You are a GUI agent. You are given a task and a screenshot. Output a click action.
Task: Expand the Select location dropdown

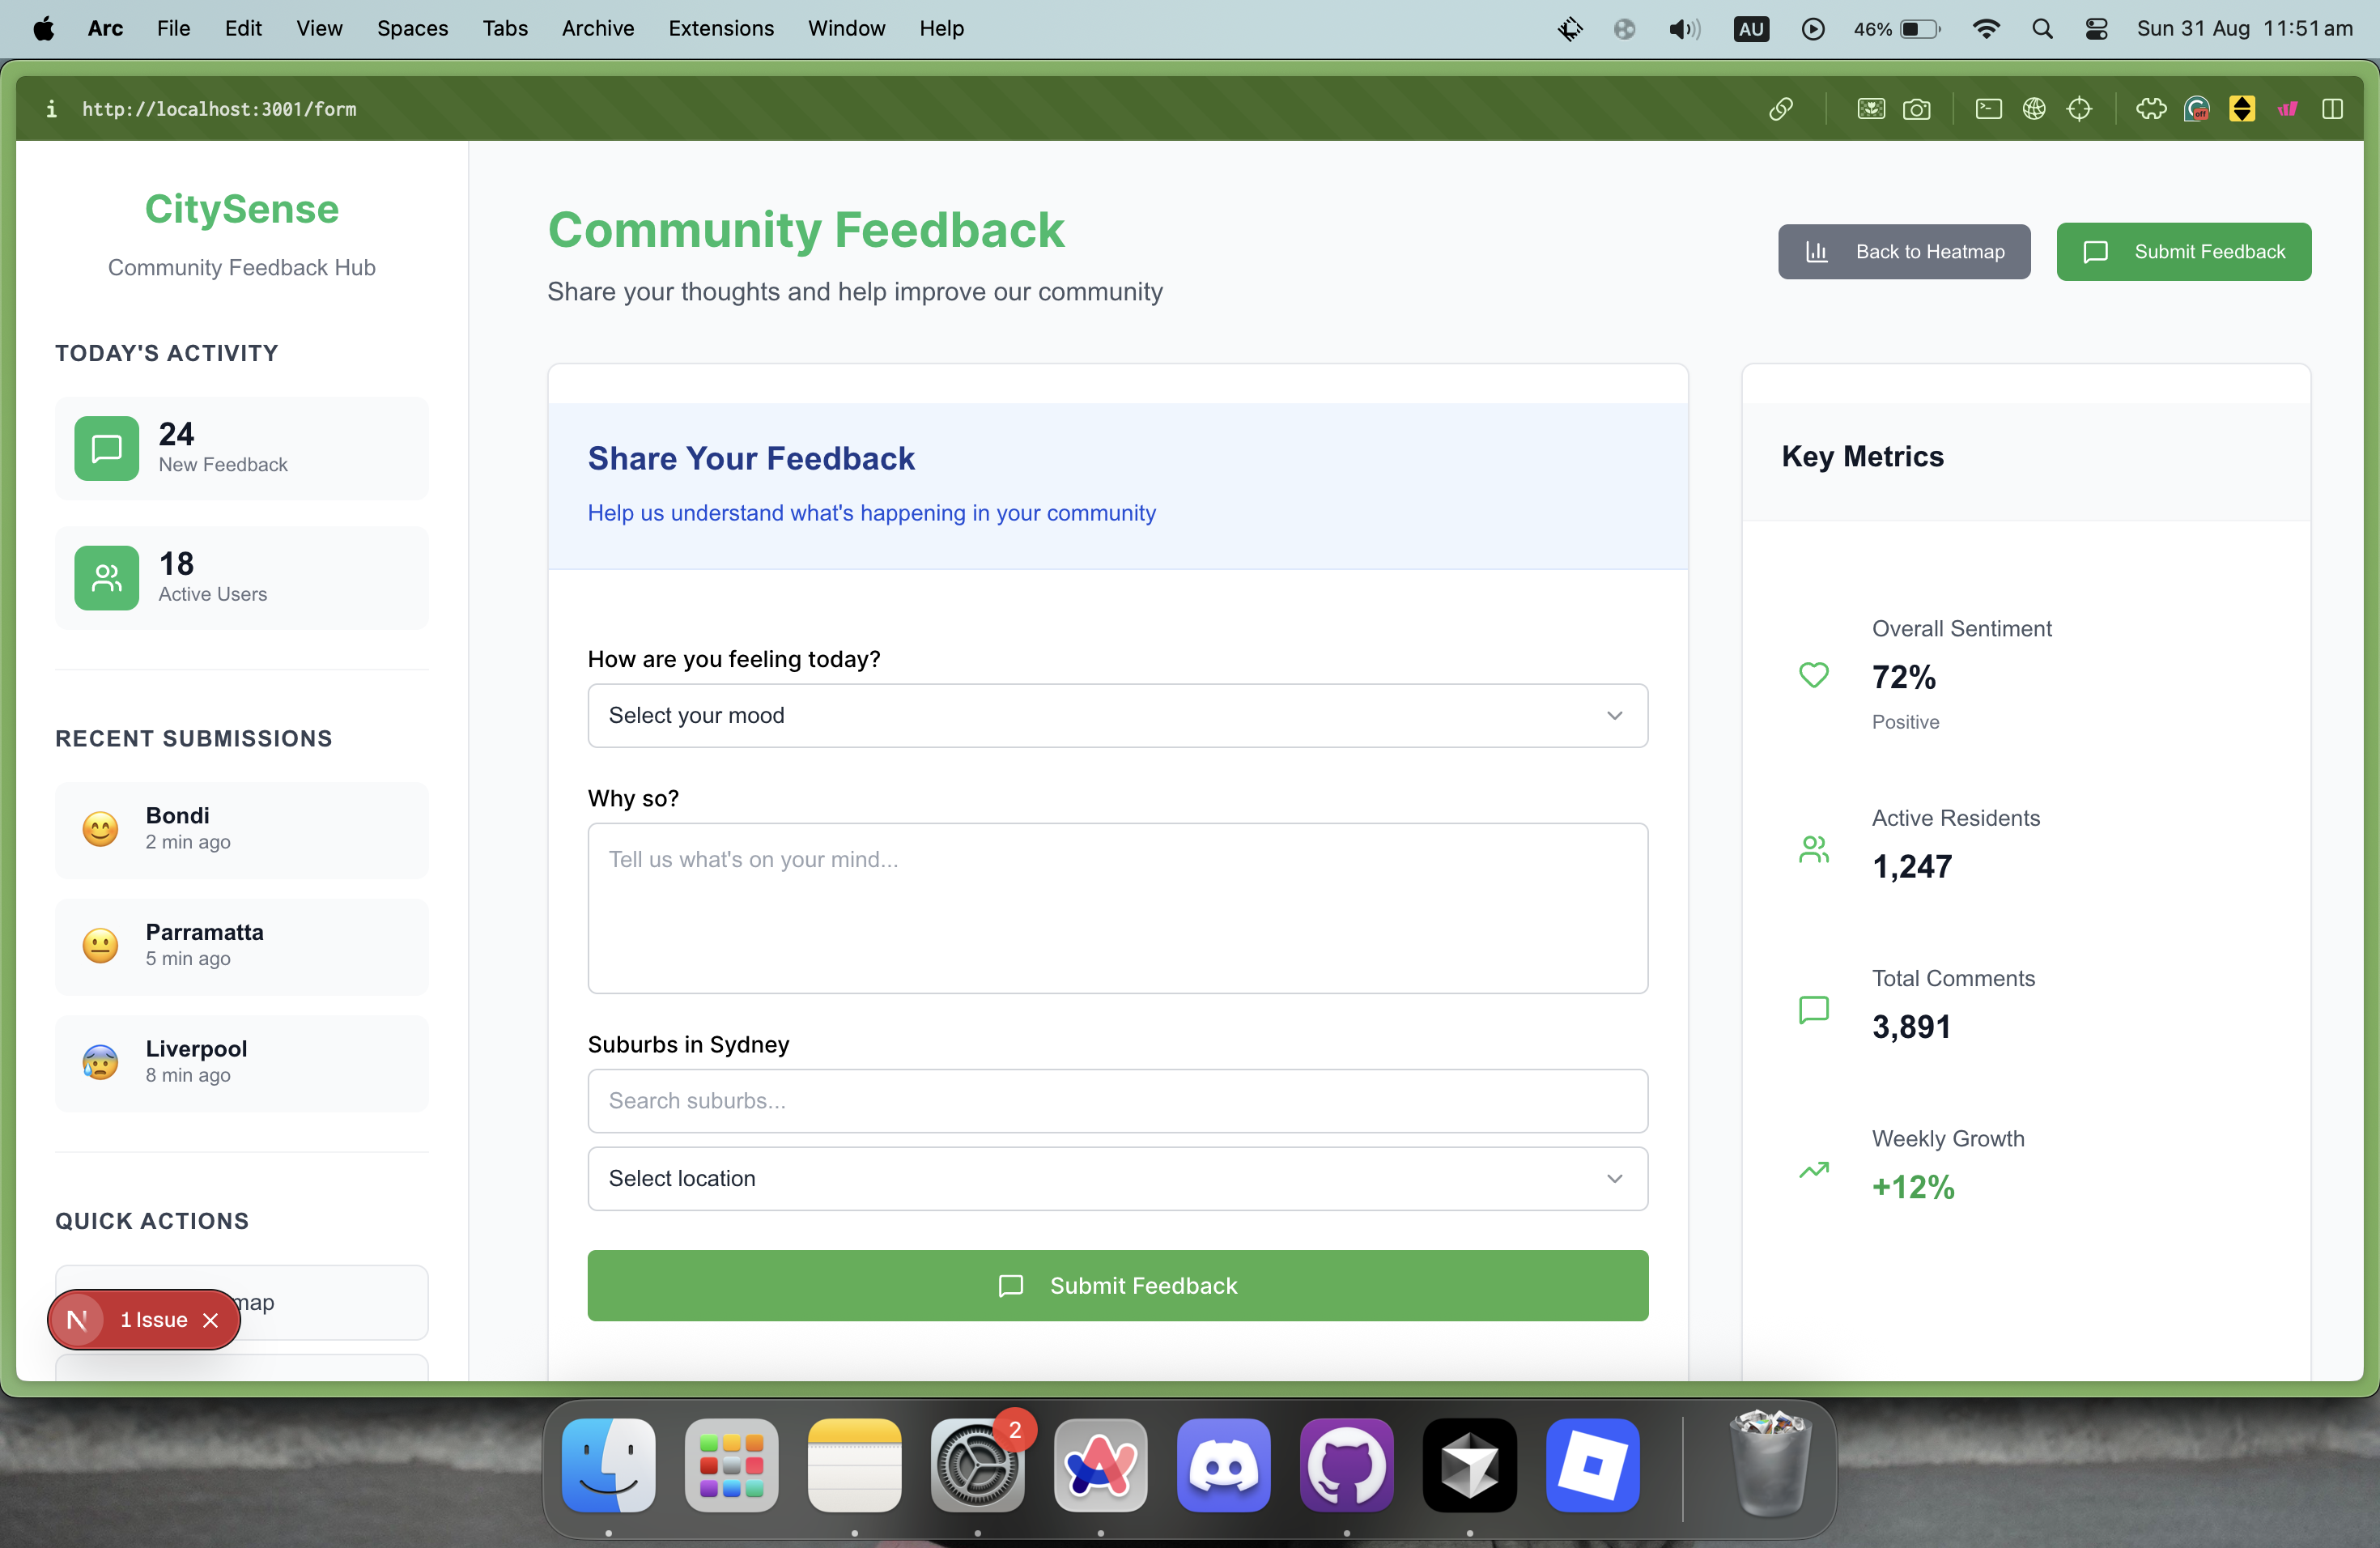coord(1117,1178)
